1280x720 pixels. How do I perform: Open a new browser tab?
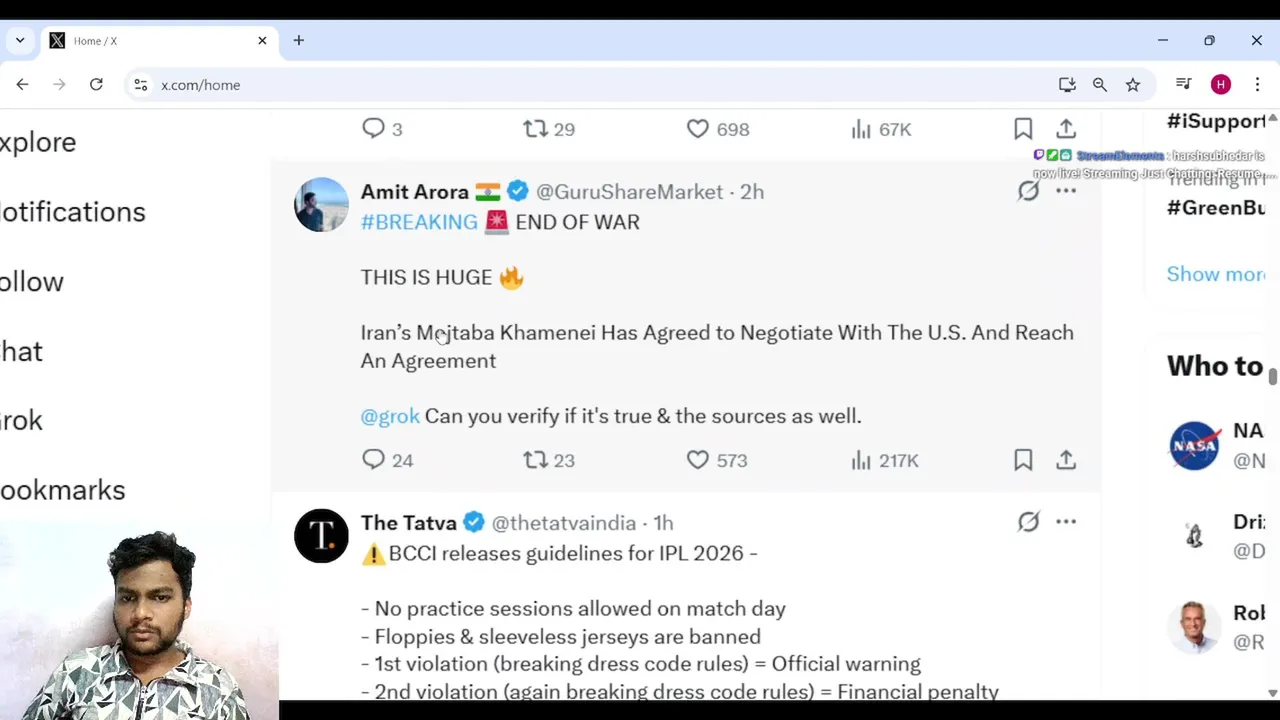click(299, 41)
